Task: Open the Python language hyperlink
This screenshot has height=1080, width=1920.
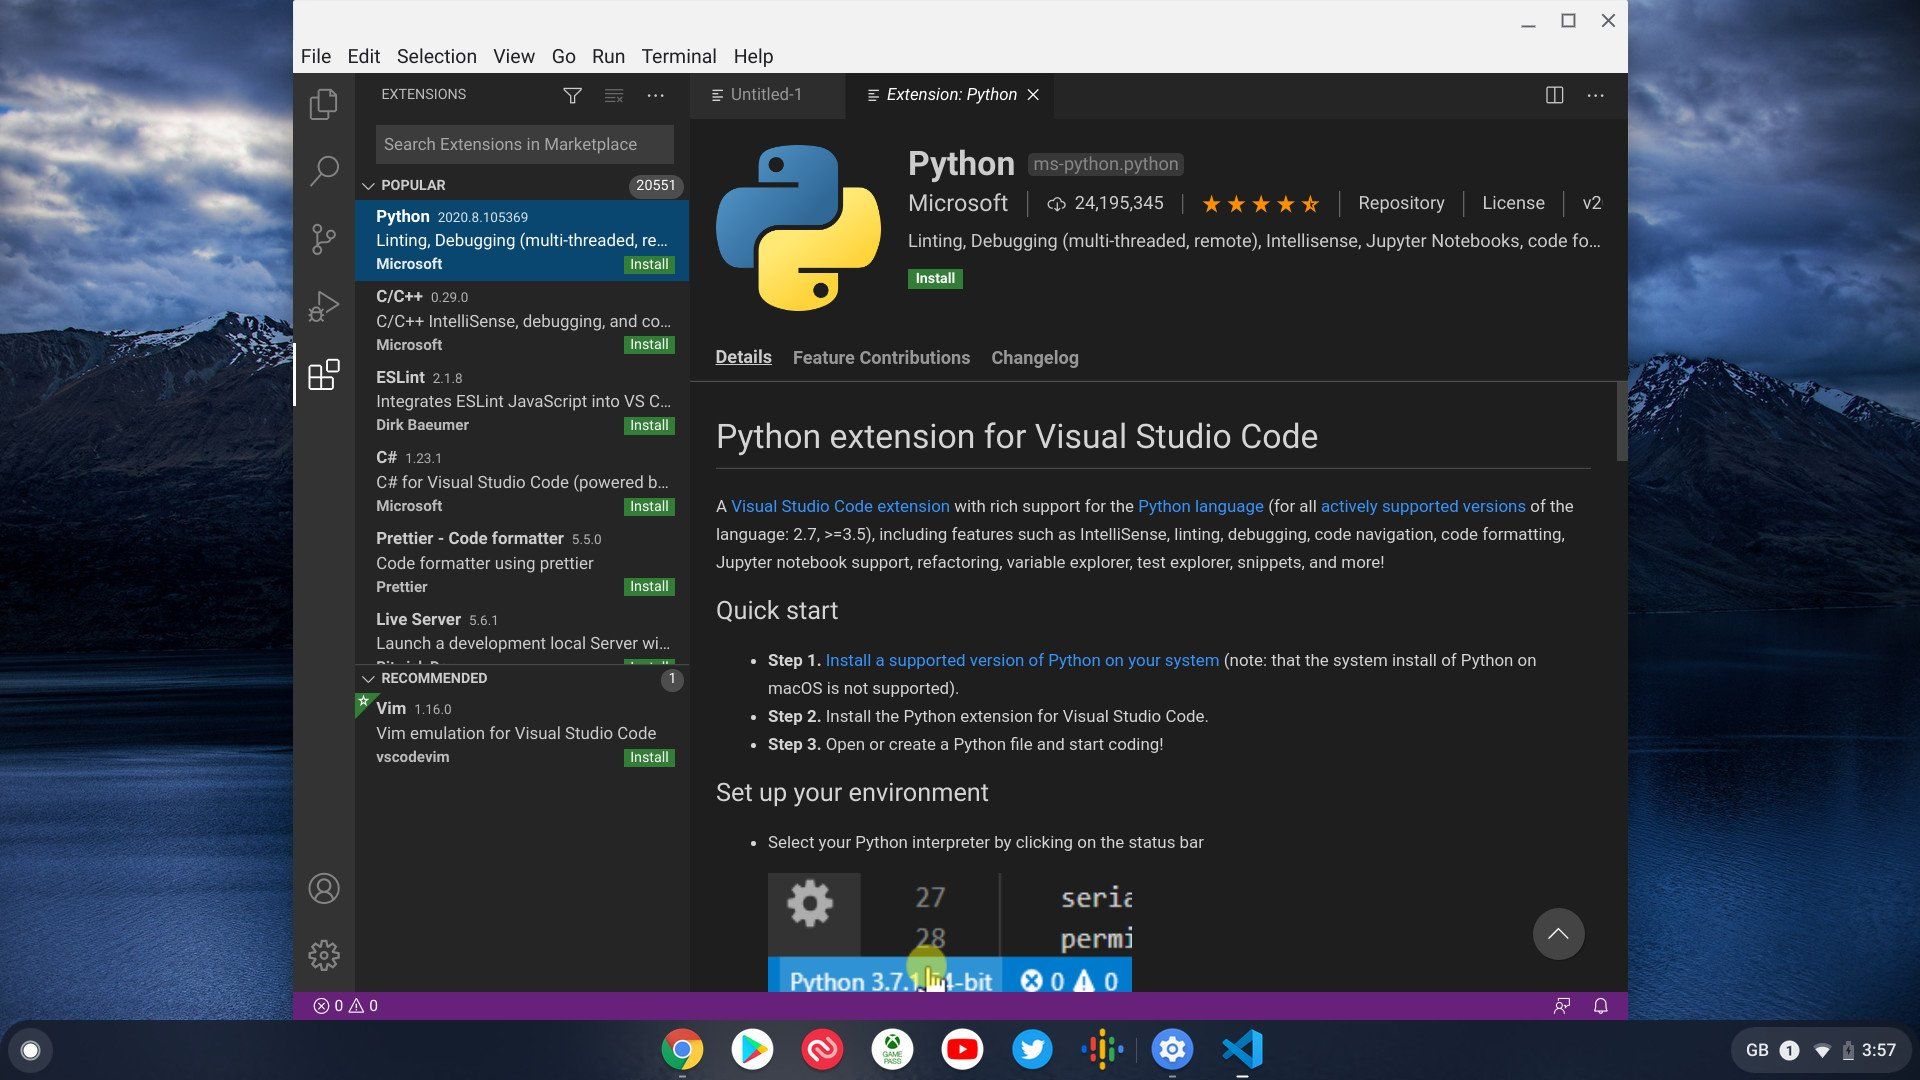Action: (x=1201, y=505)
